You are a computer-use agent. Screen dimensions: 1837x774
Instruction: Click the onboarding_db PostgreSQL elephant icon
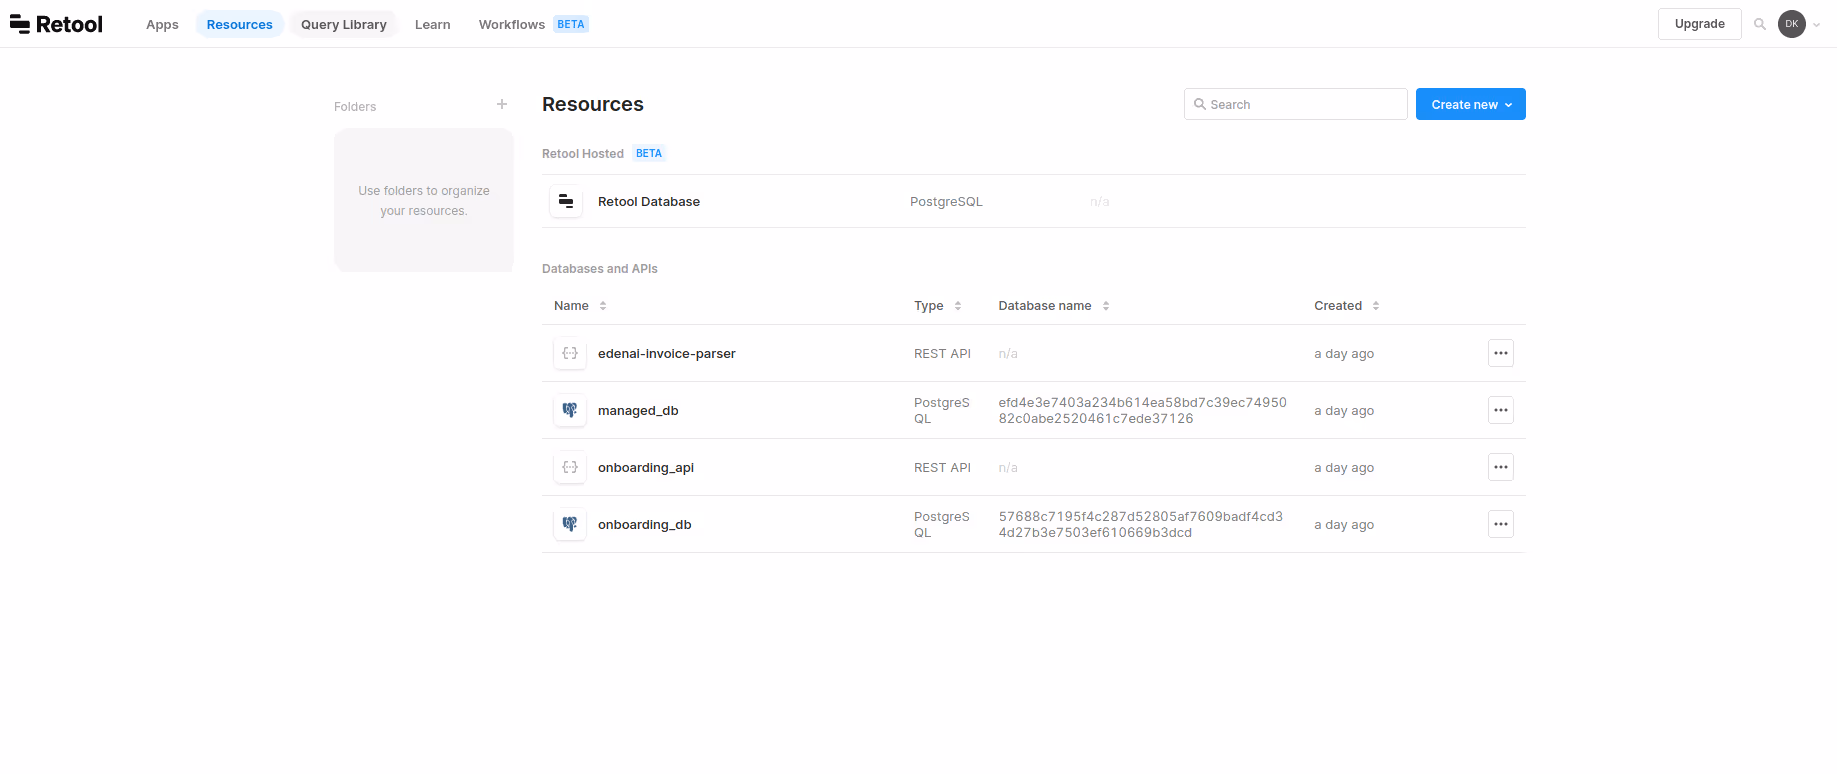coord(570,524)
